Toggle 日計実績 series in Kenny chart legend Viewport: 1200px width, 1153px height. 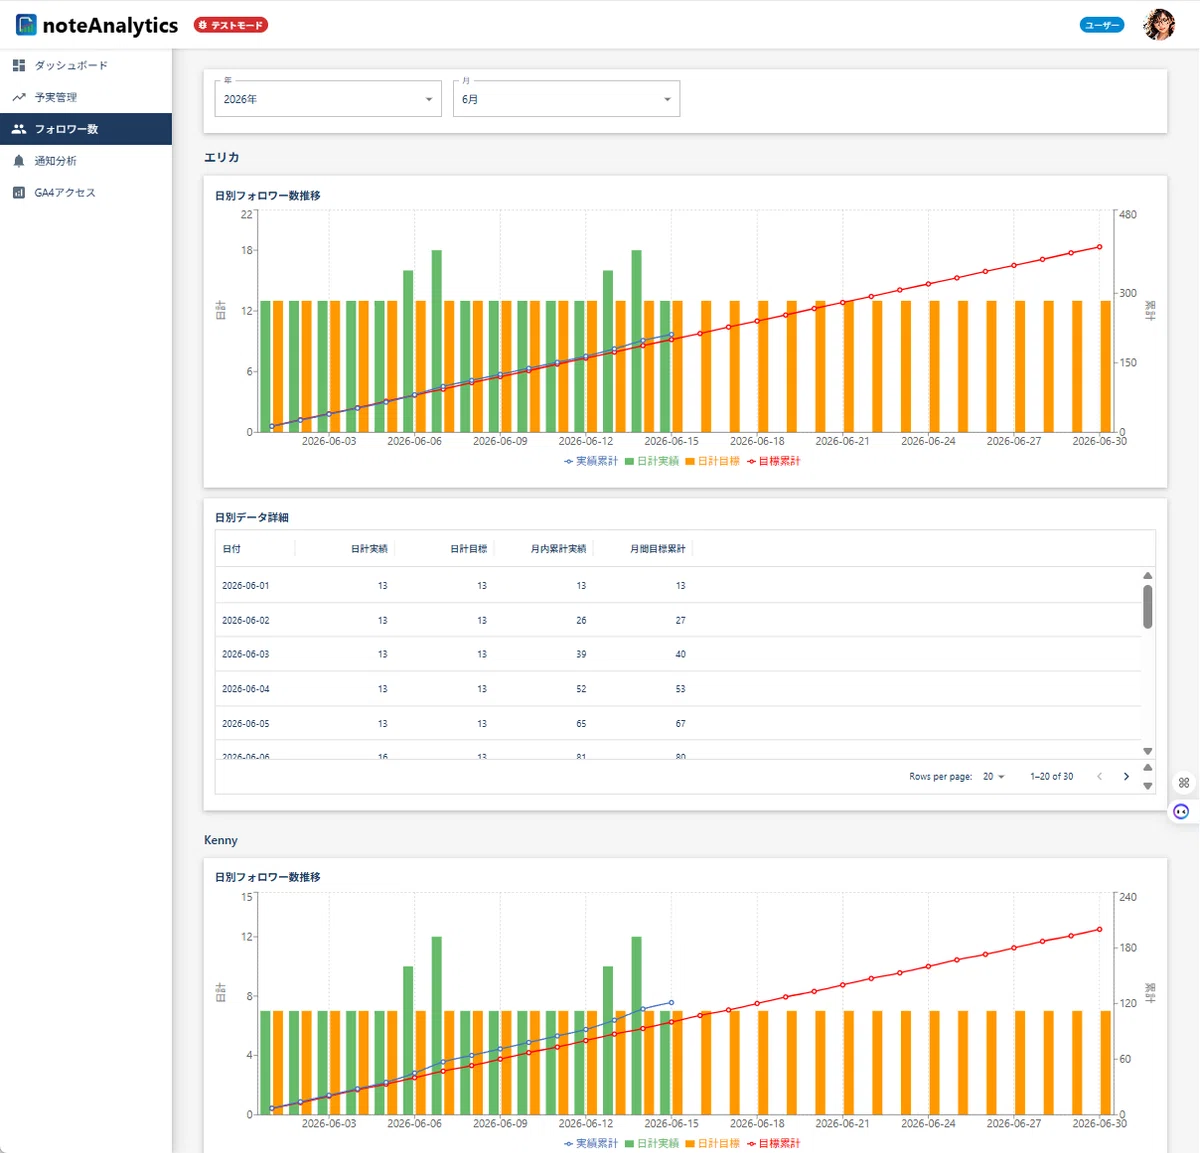(x=652, y=1143)
